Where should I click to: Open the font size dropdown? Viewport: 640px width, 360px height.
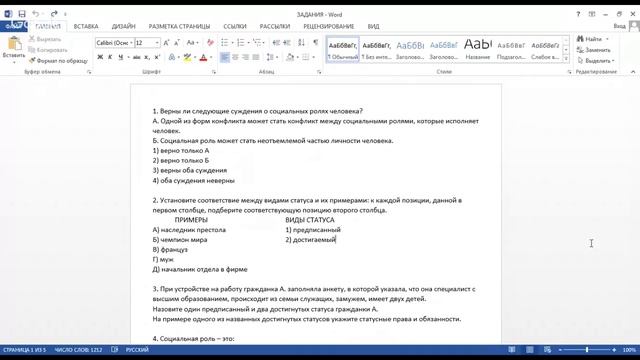pos(157,43)
